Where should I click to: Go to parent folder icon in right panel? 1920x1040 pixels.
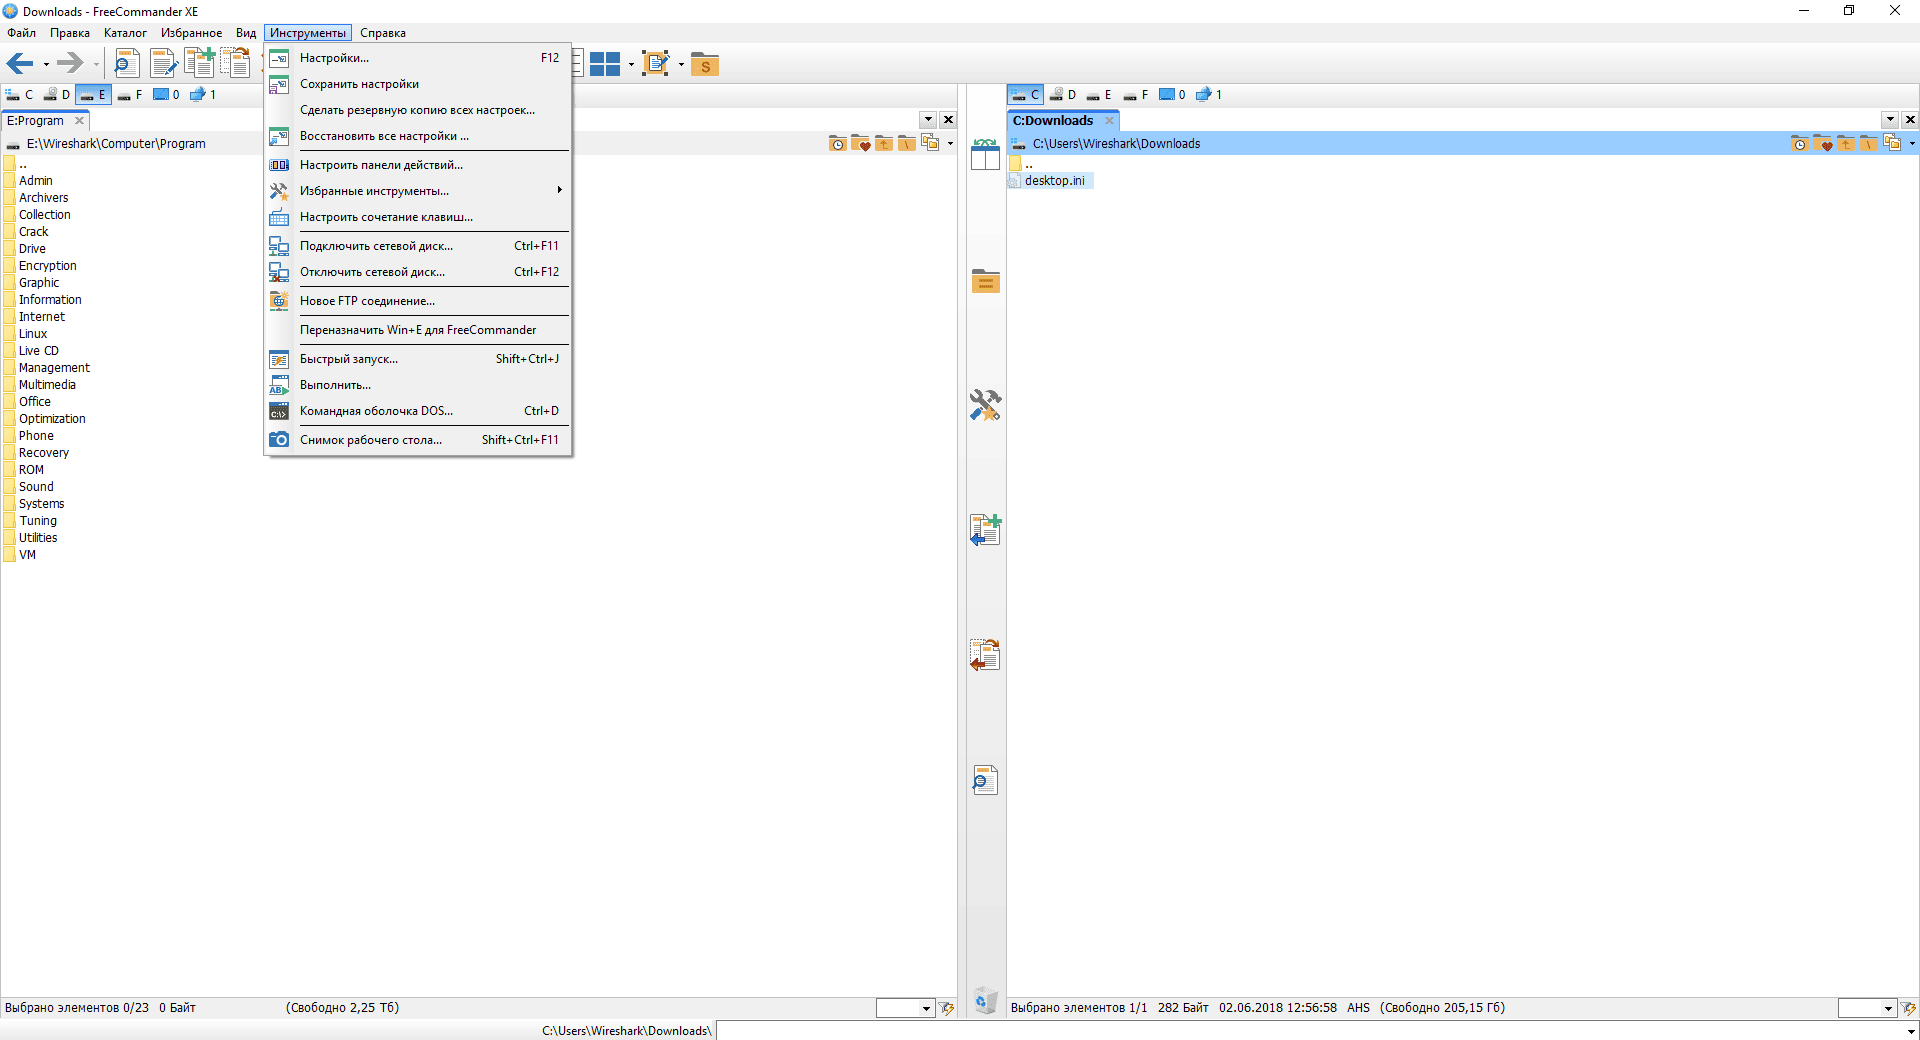pyautogui.click(x=1846, y=144)
